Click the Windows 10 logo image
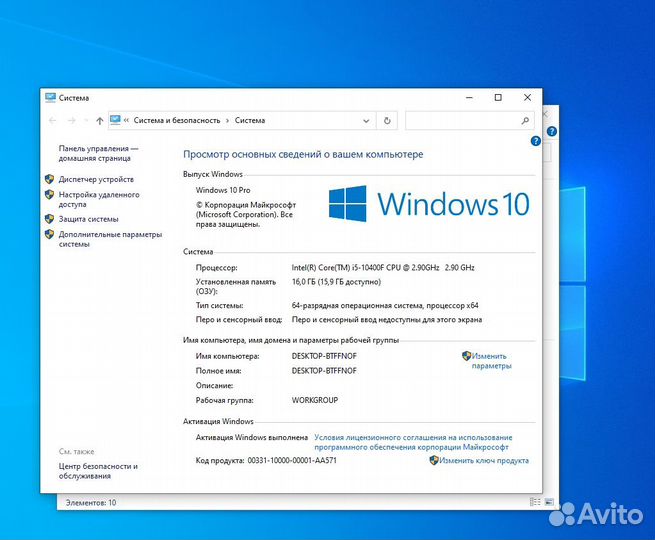This screenshot has height=540, width=655. pyautogui.click(x=429, y=204)
